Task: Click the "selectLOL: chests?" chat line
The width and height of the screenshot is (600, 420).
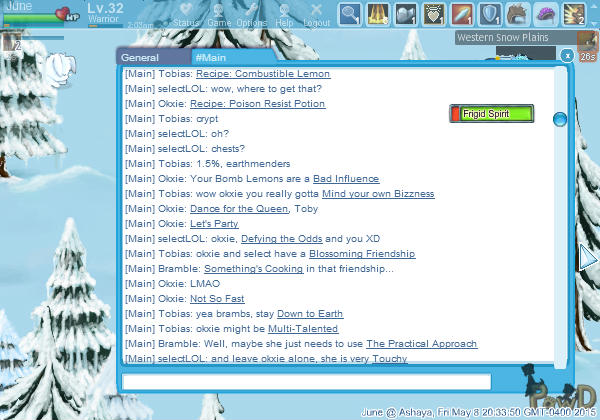Action: (185, 149)
